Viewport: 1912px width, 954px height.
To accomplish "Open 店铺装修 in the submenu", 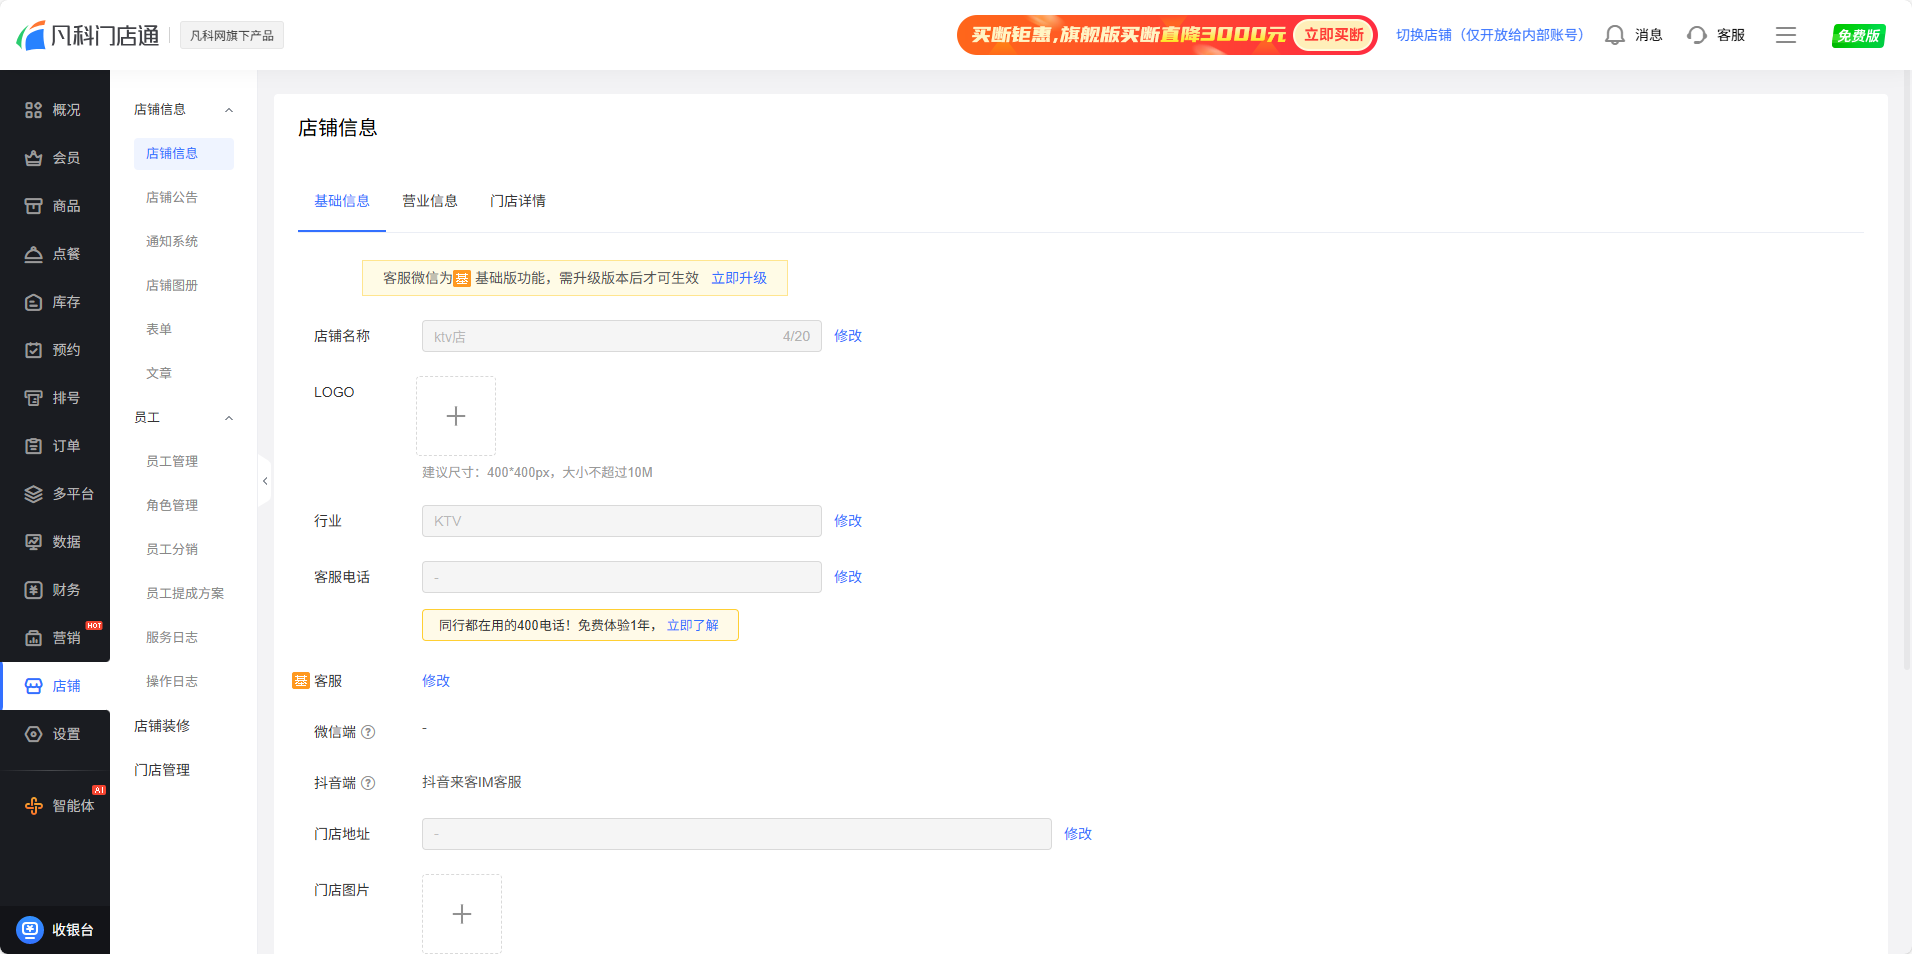I will (x=162, y=726).
